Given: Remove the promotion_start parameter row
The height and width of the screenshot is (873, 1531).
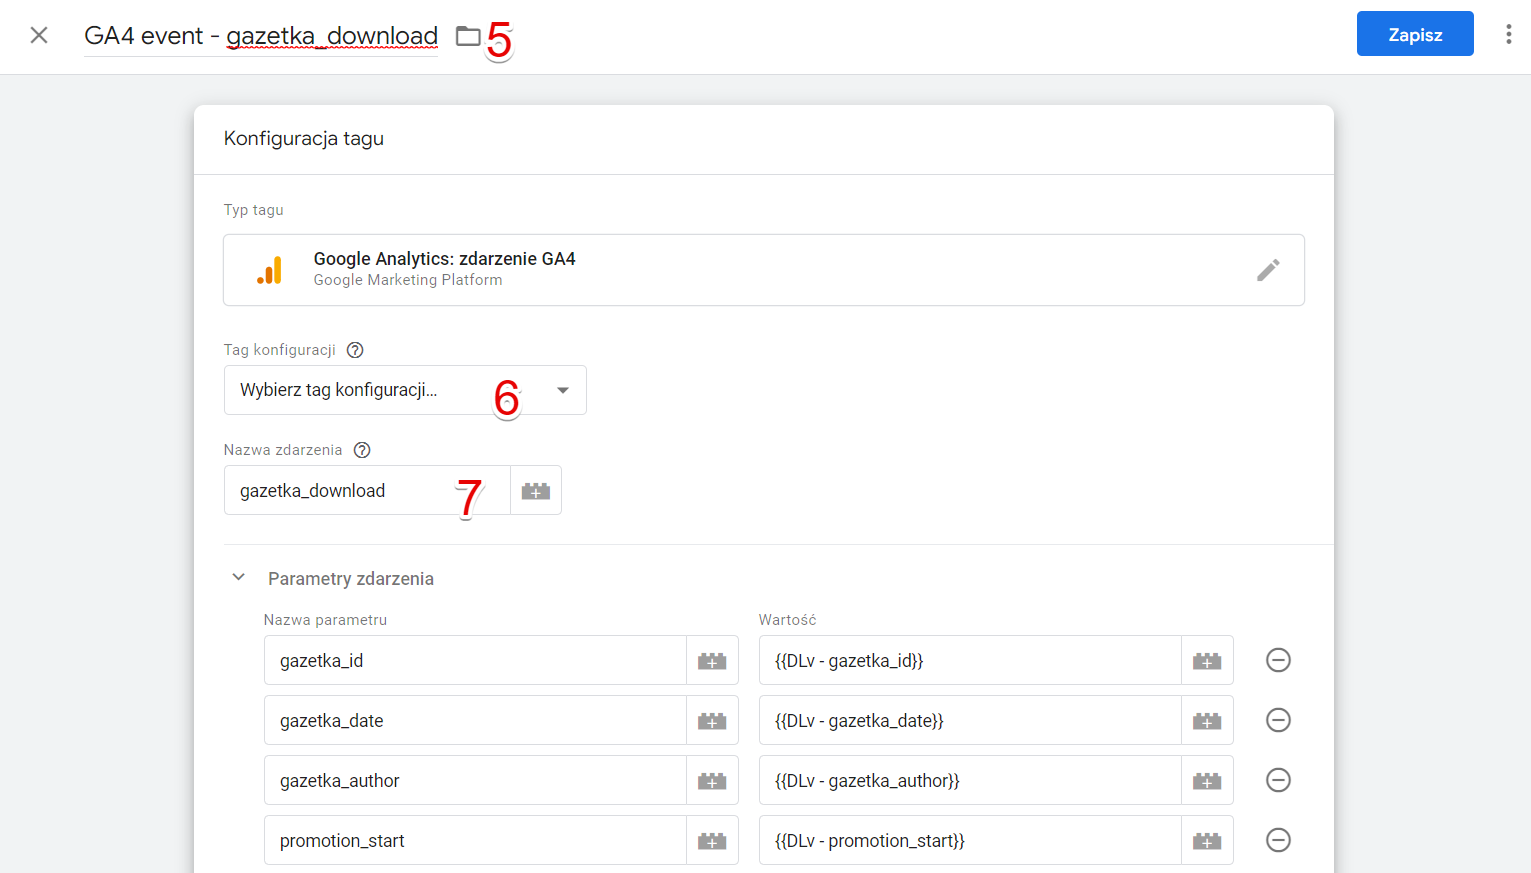Looking at the screenshot, I should click(1278, 840).
